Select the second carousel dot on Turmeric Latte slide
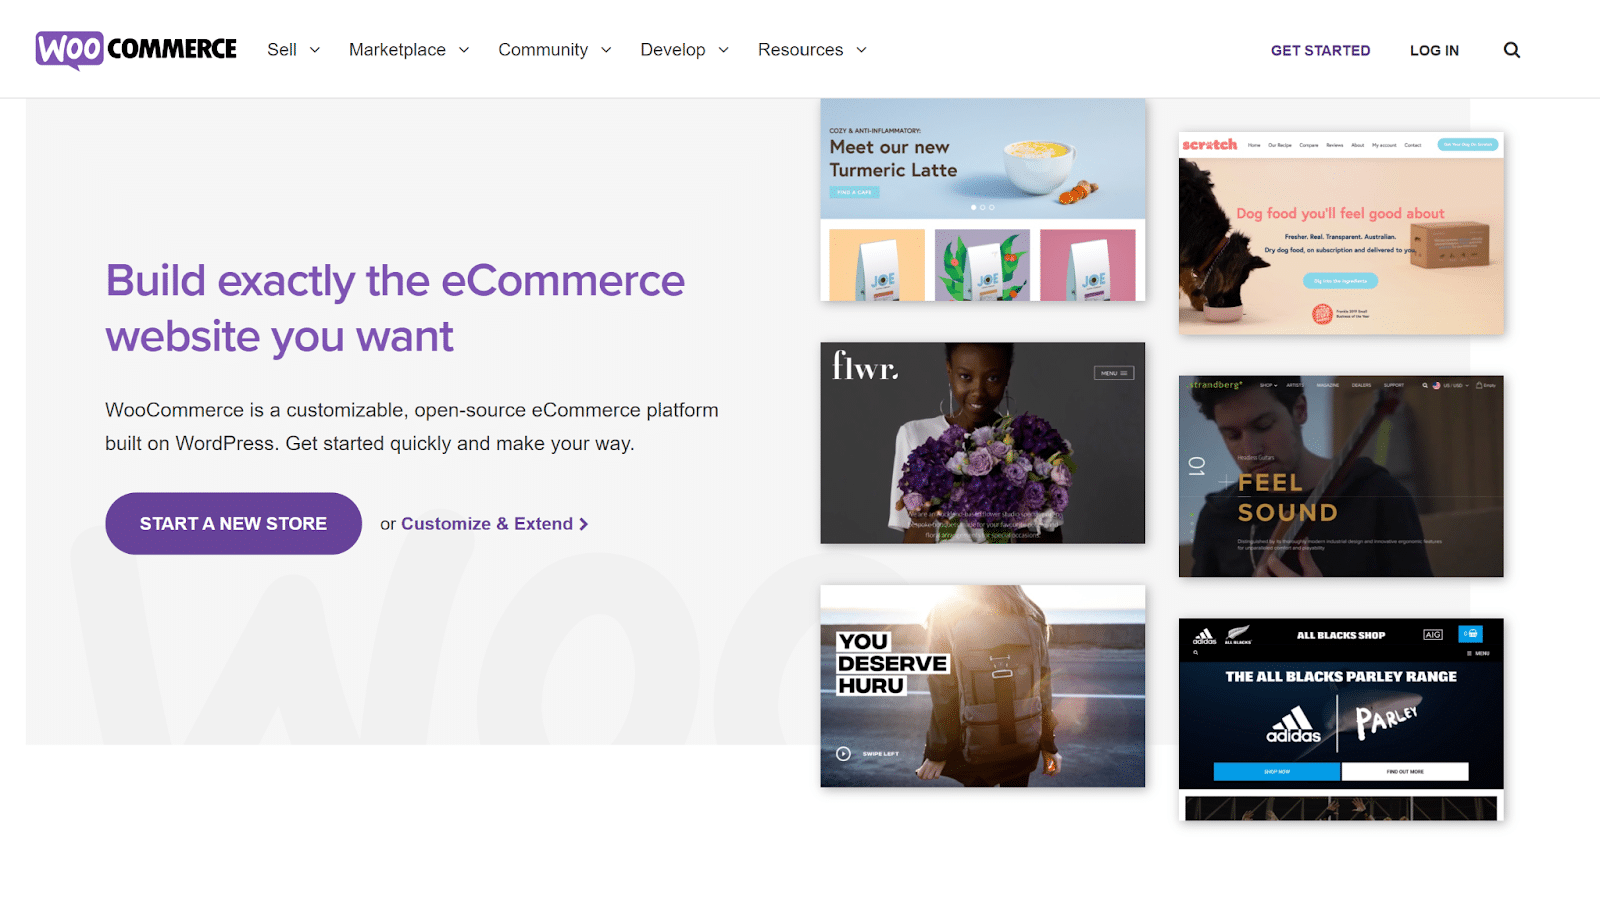Image resolution: width=1600 pixels, height=904 pixels. click(x=983, y=207)
